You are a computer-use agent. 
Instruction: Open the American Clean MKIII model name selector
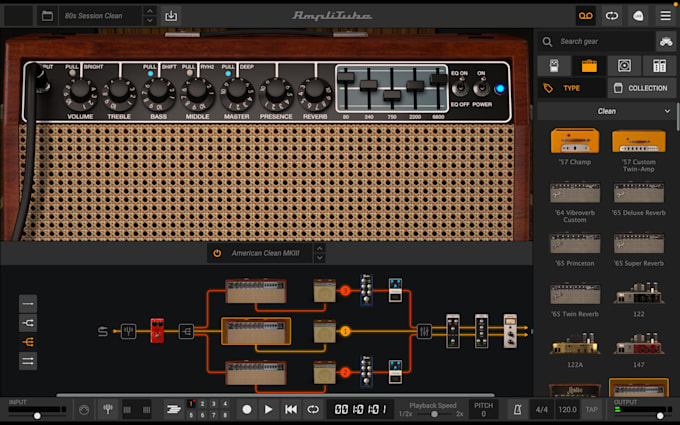tap(265, 253)
